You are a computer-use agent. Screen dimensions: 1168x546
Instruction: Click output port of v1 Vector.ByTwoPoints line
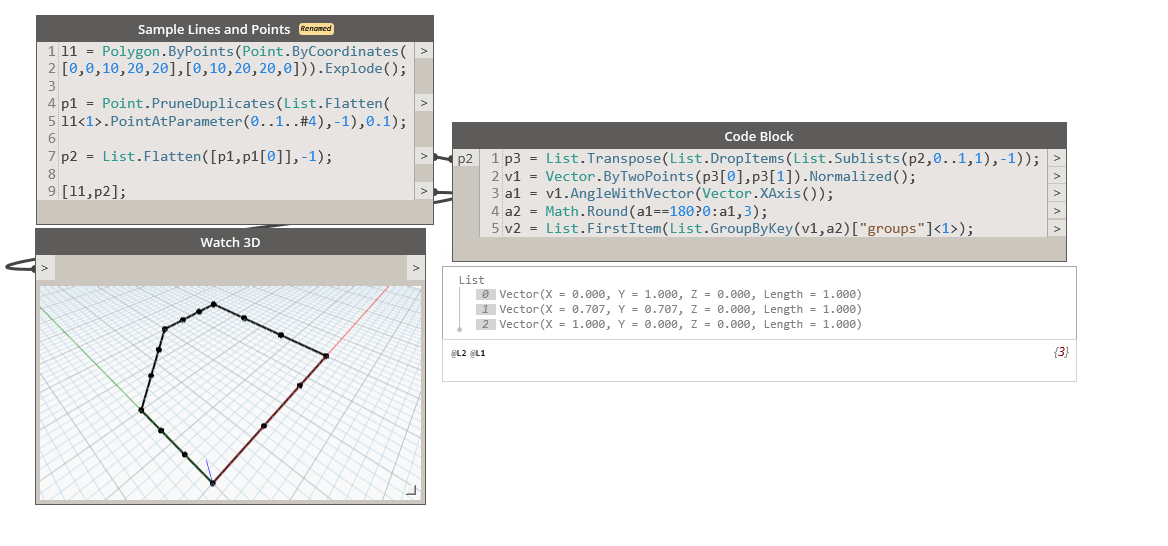tap(1056, 177)
